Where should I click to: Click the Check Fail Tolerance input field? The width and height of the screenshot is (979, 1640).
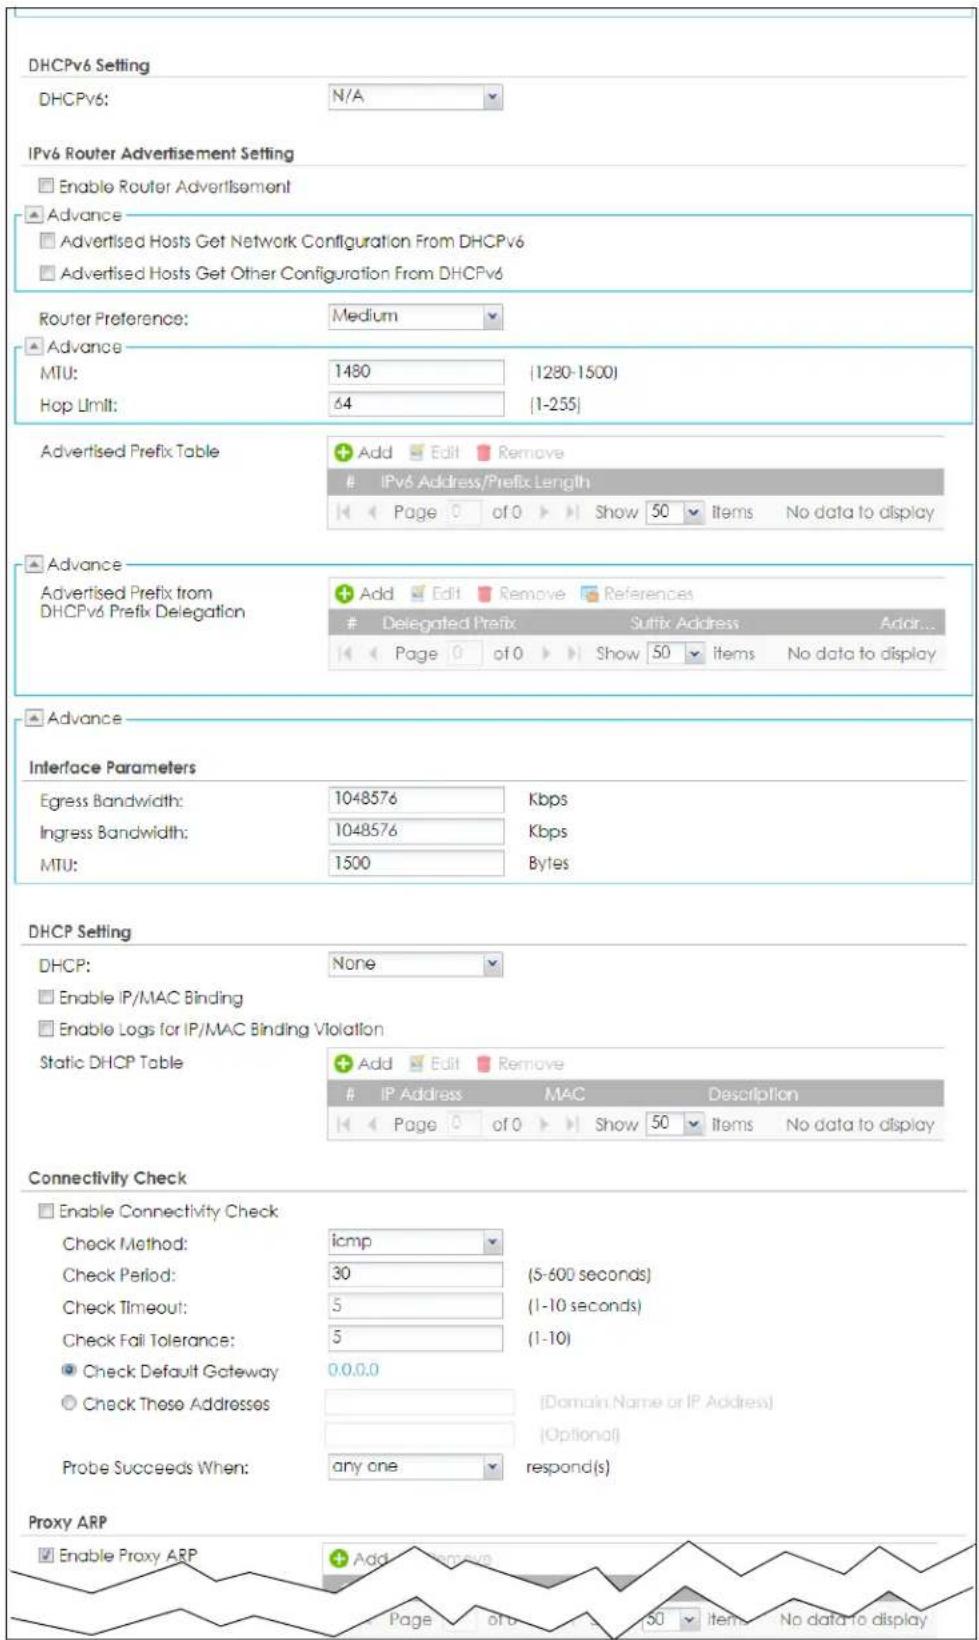pyautogui.click(x=416, y=1338)
